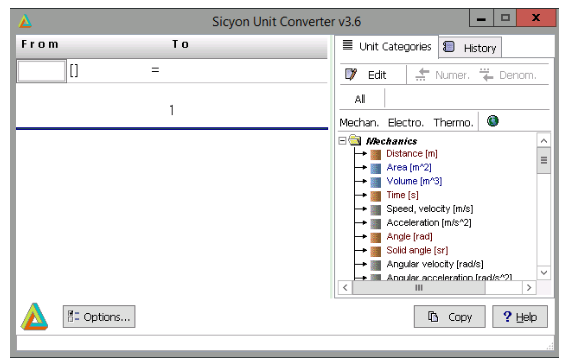The image size is (564, 364).
Task: Click the tree's vertical scrollbar up arrow
Action: tap(543, 141)
